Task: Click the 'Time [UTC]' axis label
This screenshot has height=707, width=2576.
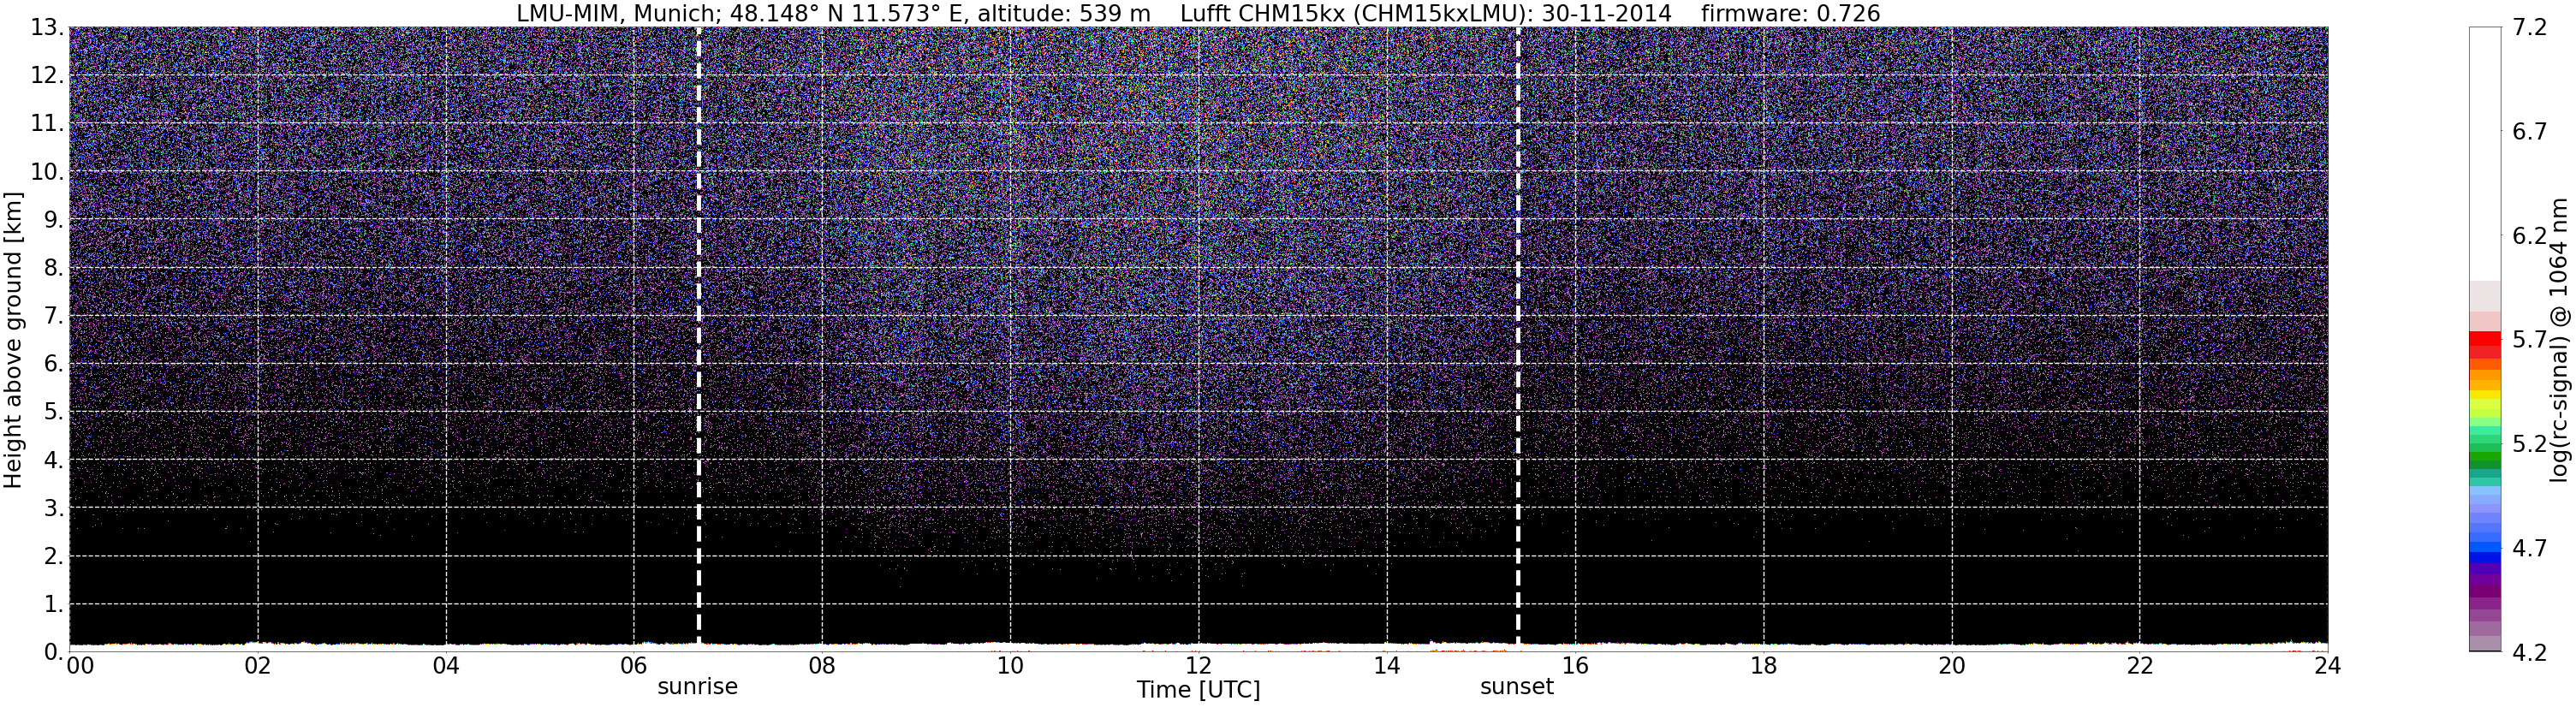Action: click(1198, 690)
